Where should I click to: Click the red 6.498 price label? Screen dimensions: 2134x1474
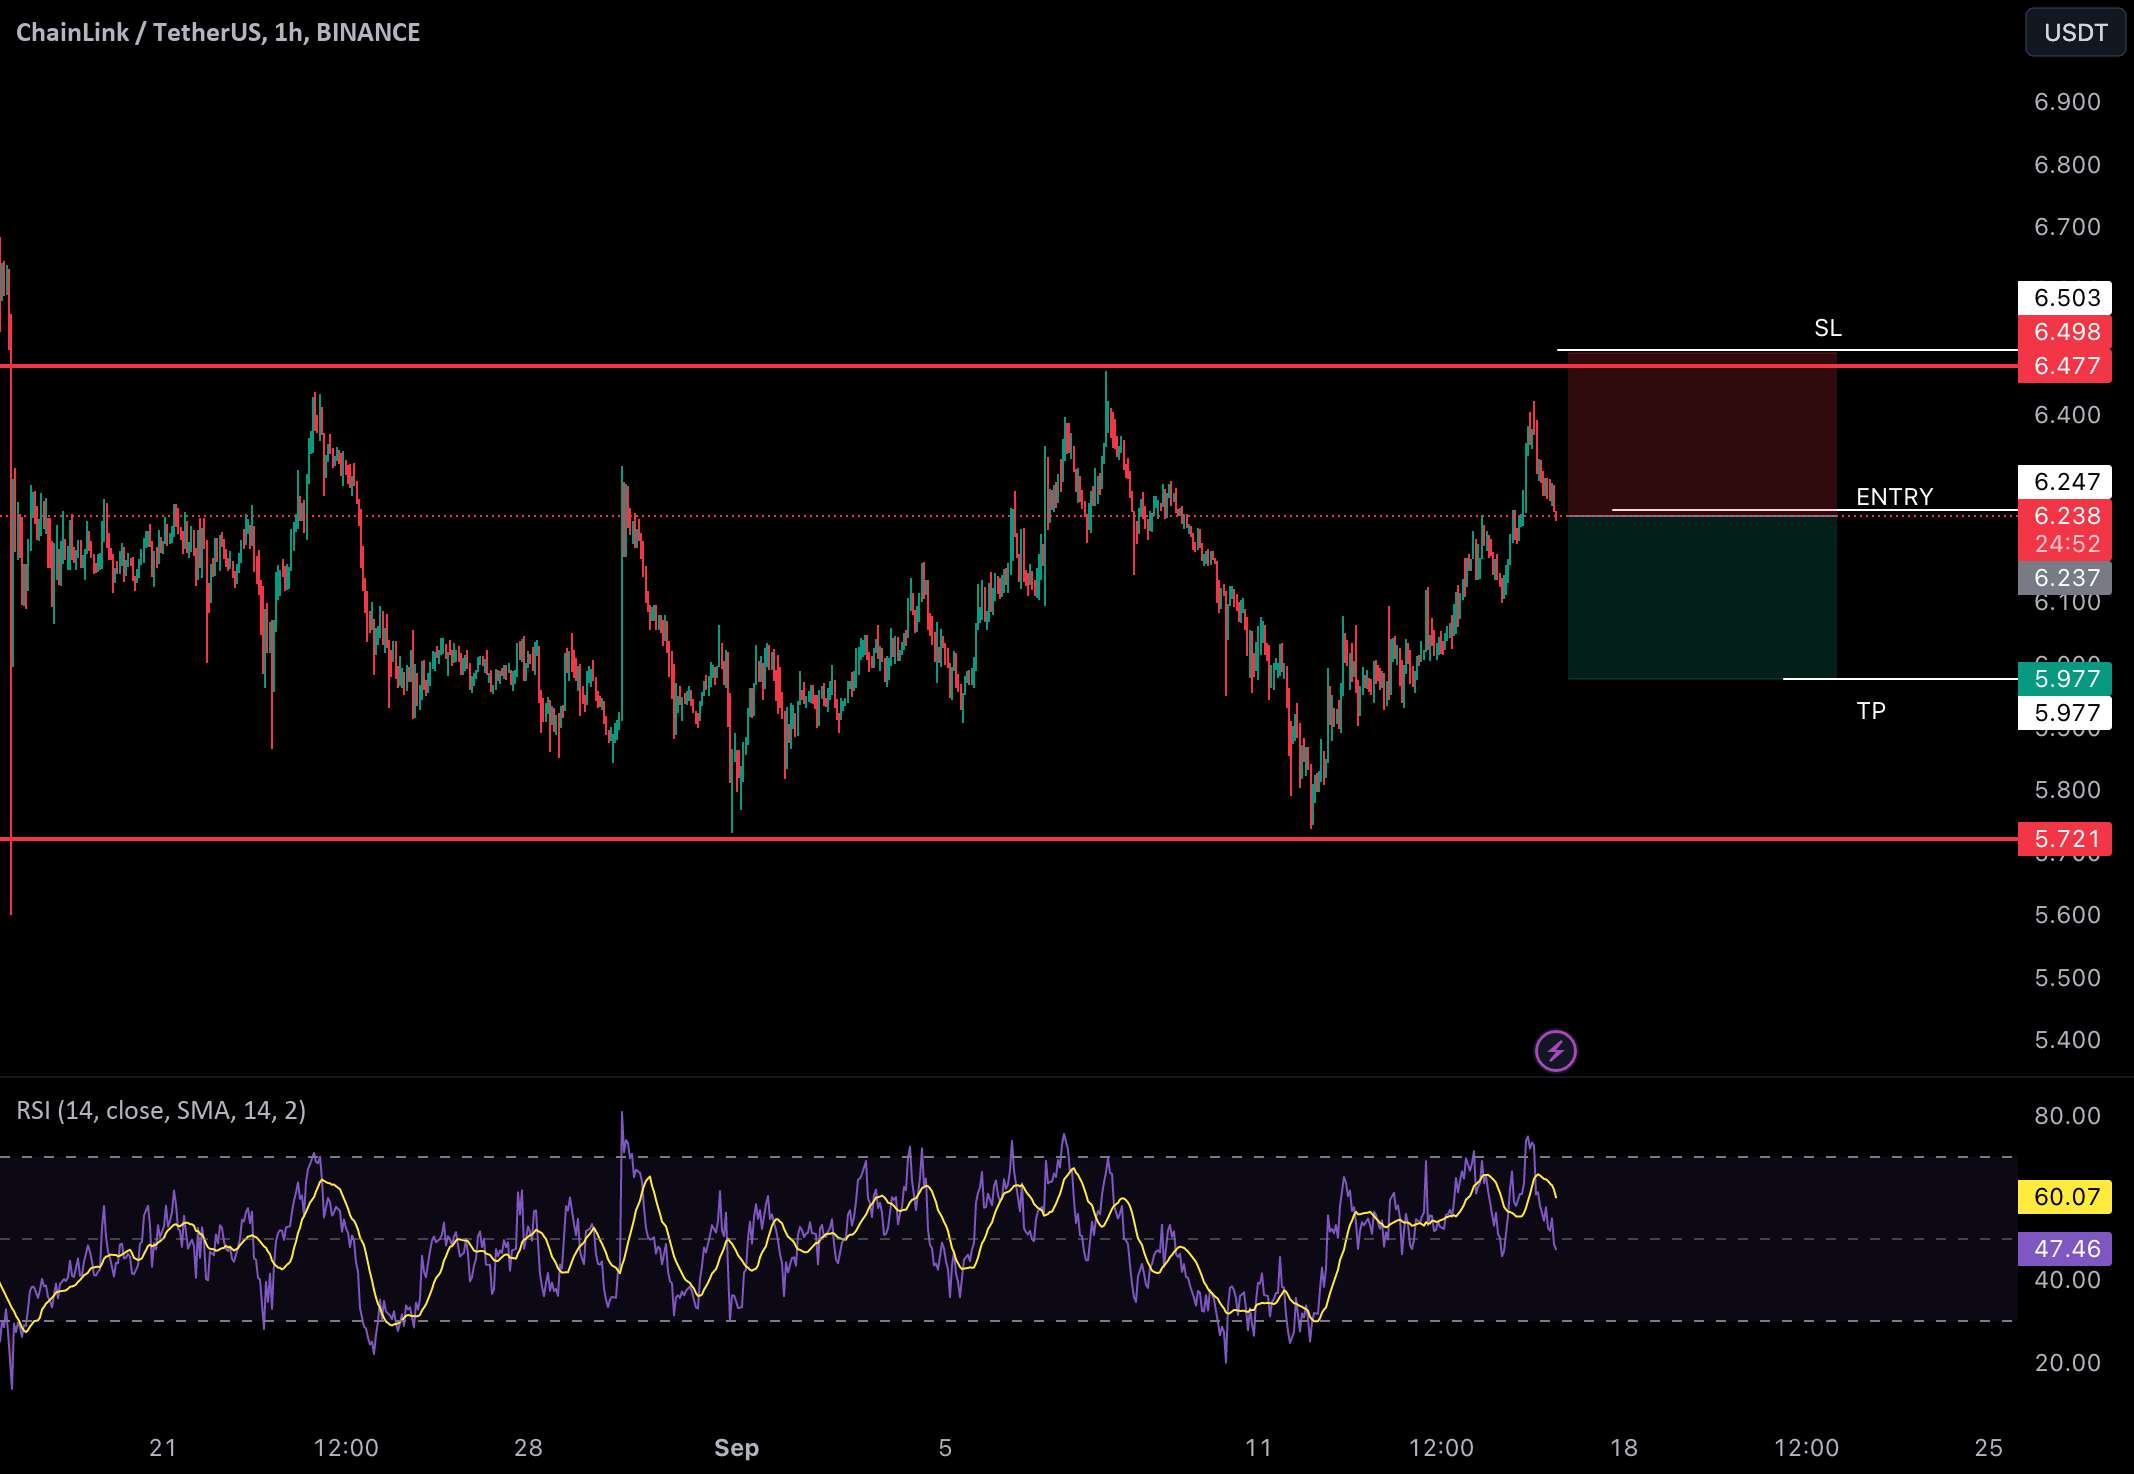coord(2065,332)
